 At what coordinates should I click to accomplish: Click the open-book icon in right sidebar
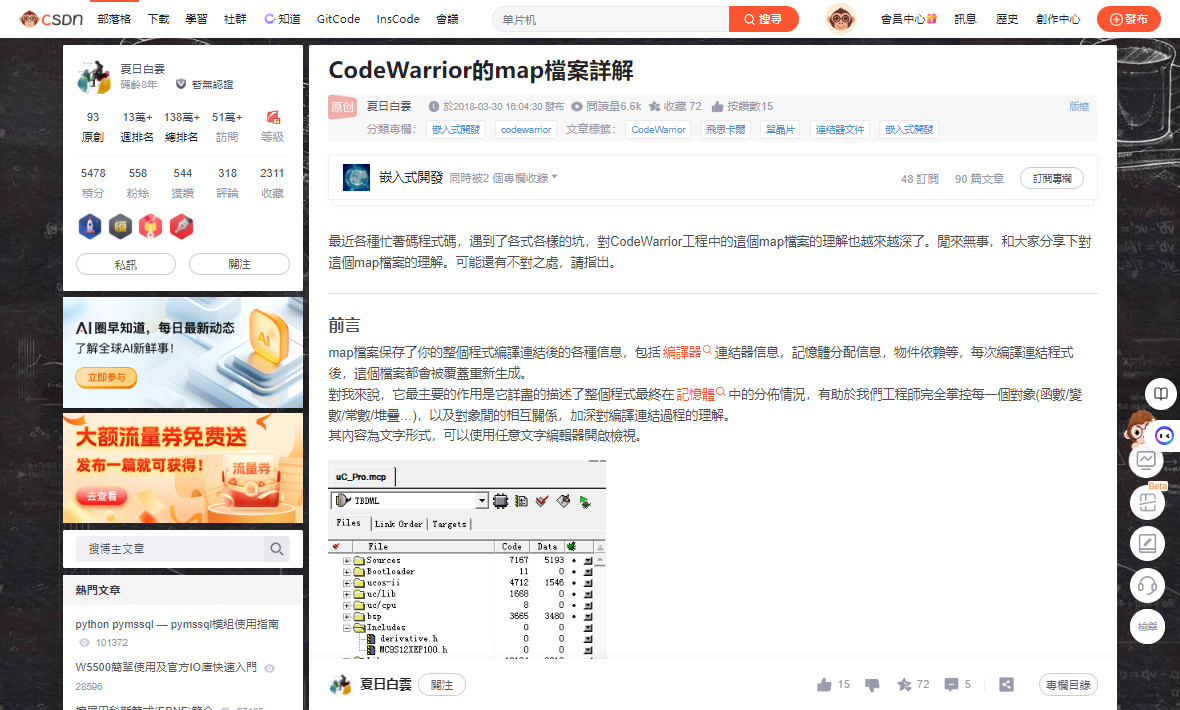tap(1161, 393)
